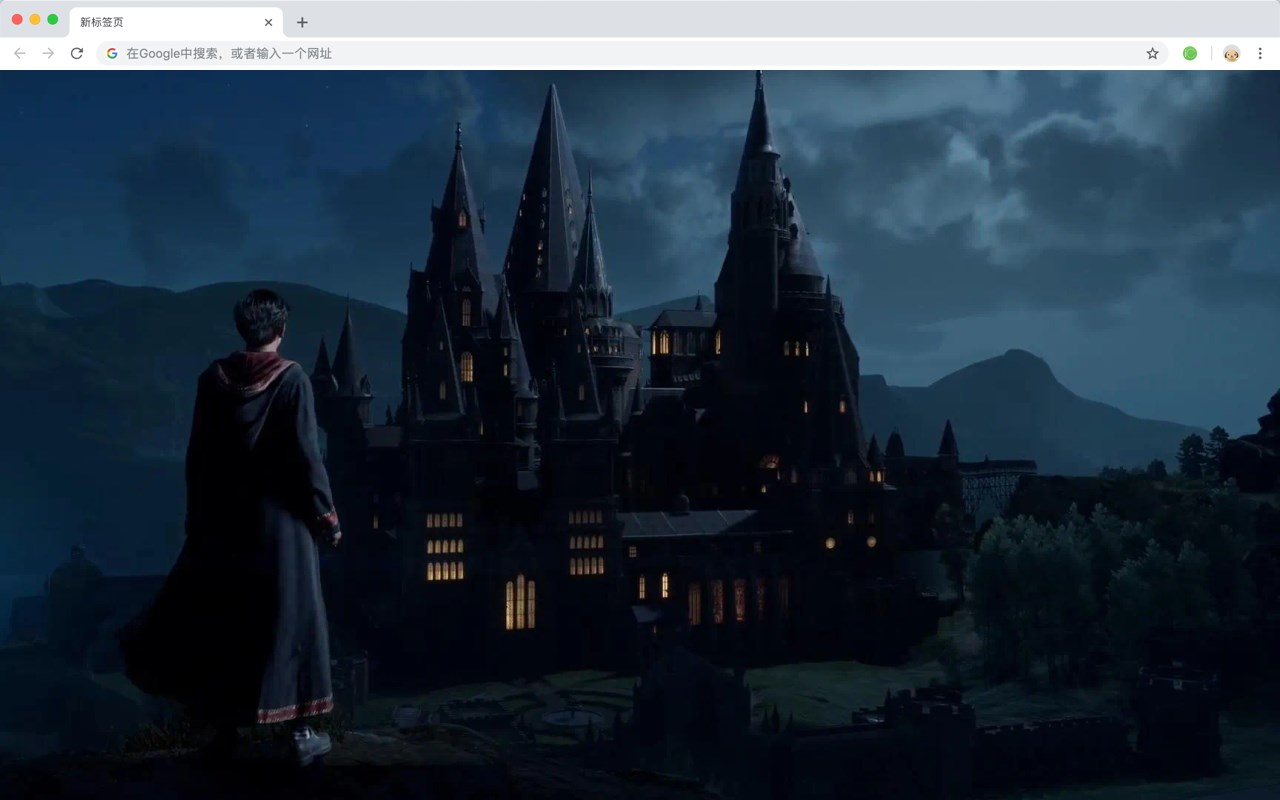
Task: Open the green extension icon
Action: tap(1190, 53)
